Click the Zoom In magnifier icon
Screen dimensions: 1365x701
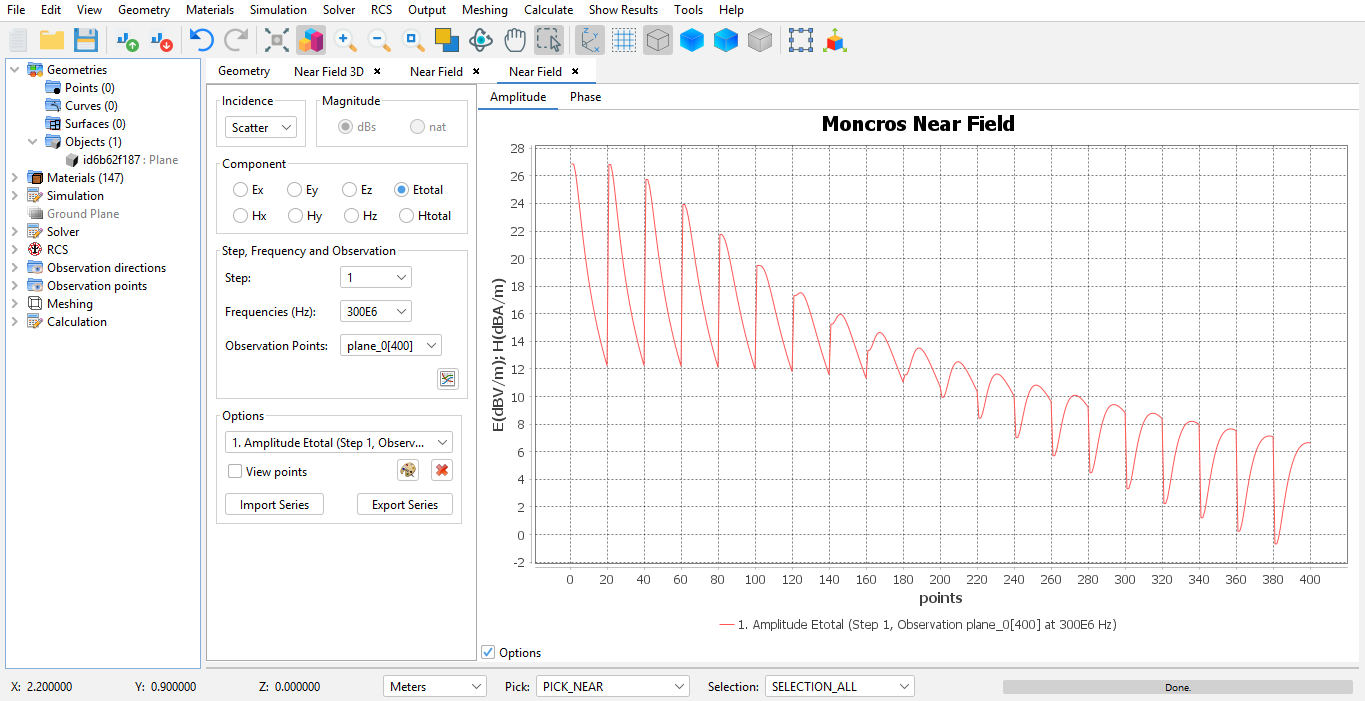coord(346,40)
